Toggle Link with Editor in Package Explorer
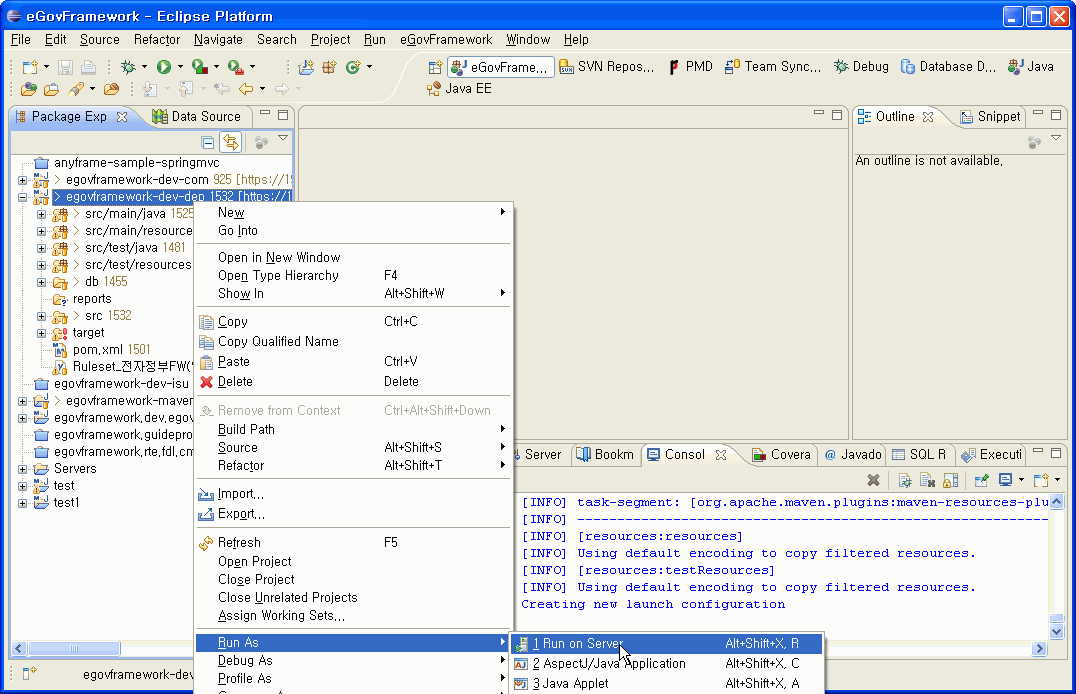The height and width of the screenshot is (694, 1076). coord(230,142)
